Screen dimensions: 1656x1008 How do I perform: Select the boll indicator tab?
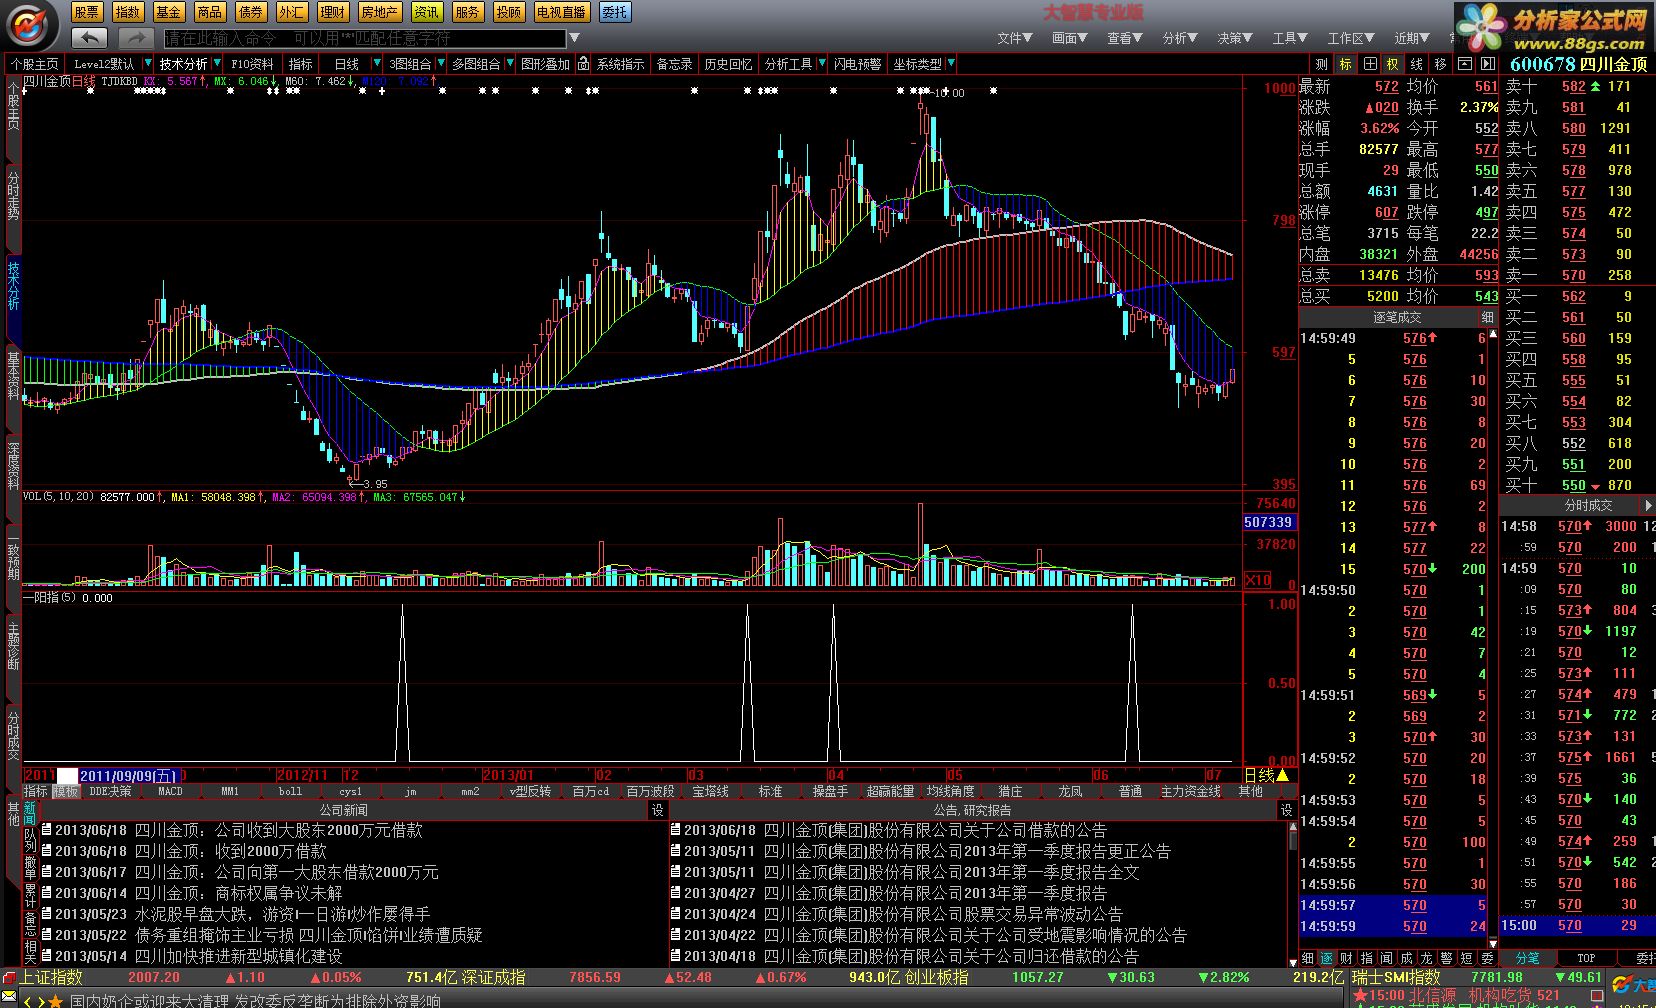(290, 791)
